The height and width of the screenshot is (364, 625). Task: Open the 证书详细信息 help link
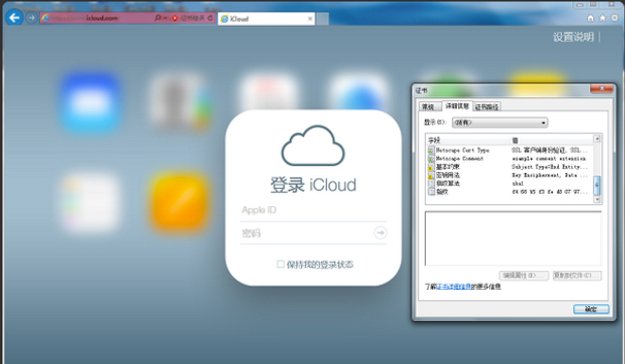(454, 287)
